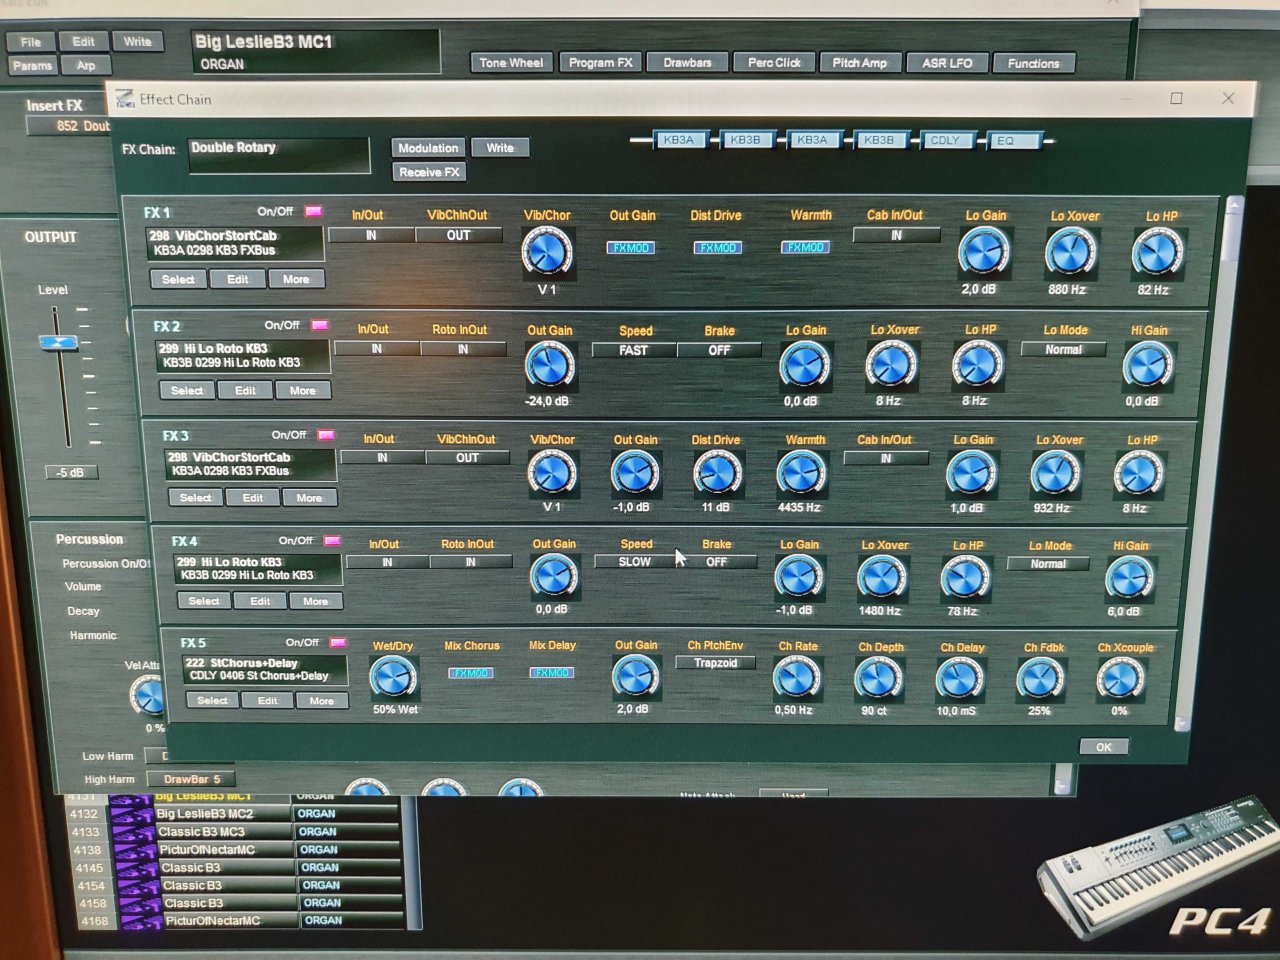The height and width of the screenshot is (960, 1280).
Task: Click the FX Chain name field
Action: (x=278, y=156)
